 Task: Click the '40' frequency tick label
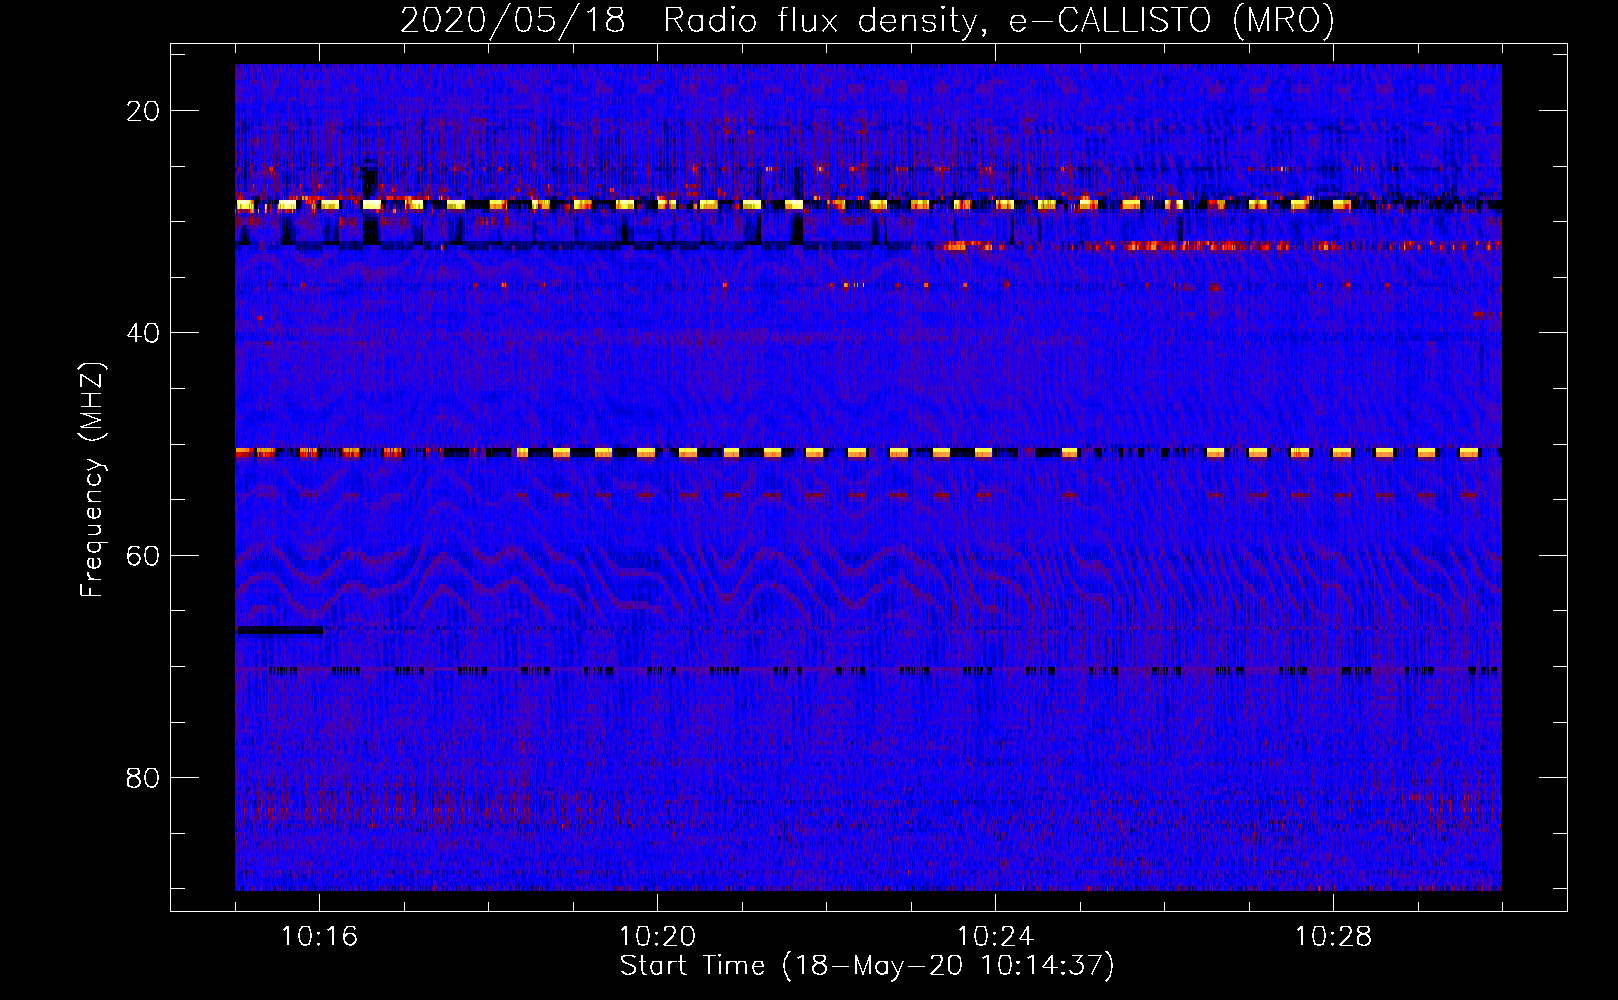tap(143, 333)
